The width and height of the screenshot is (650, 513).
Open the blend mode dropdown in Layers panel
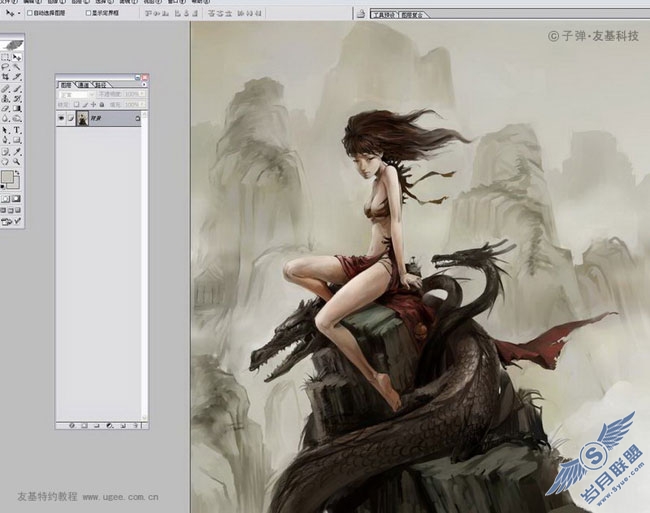click(77, 94)
